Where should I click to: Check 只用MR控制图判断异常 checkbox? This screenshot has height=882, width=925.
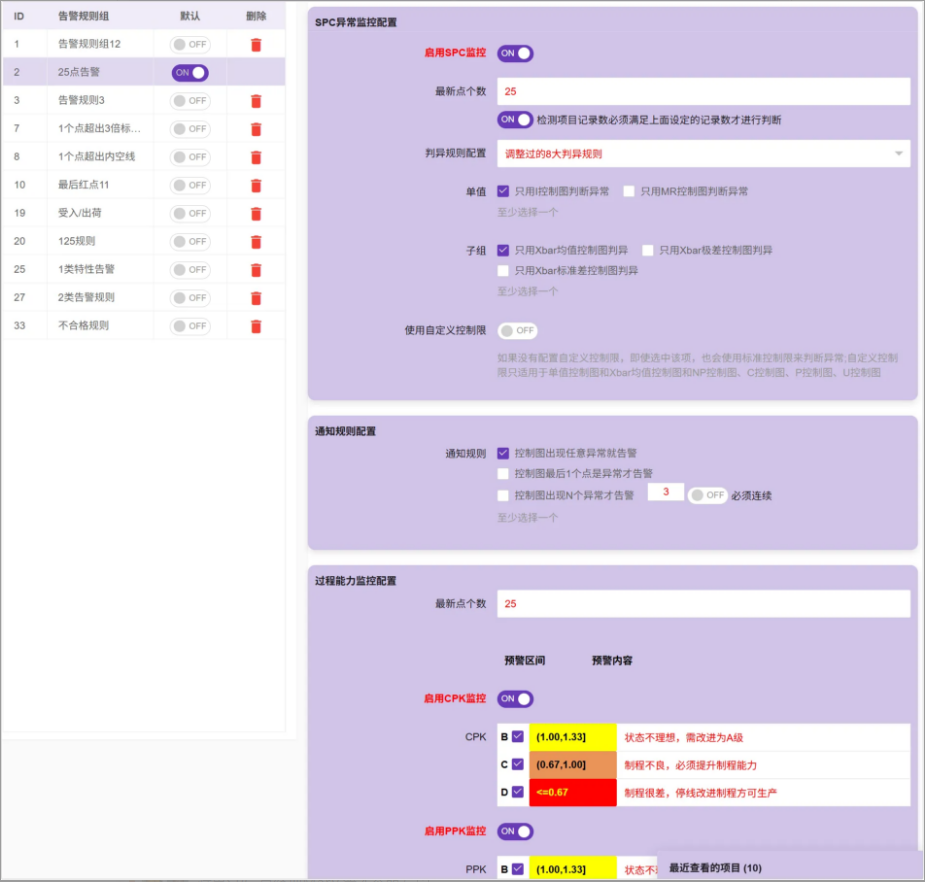click(x=629, y=191)
